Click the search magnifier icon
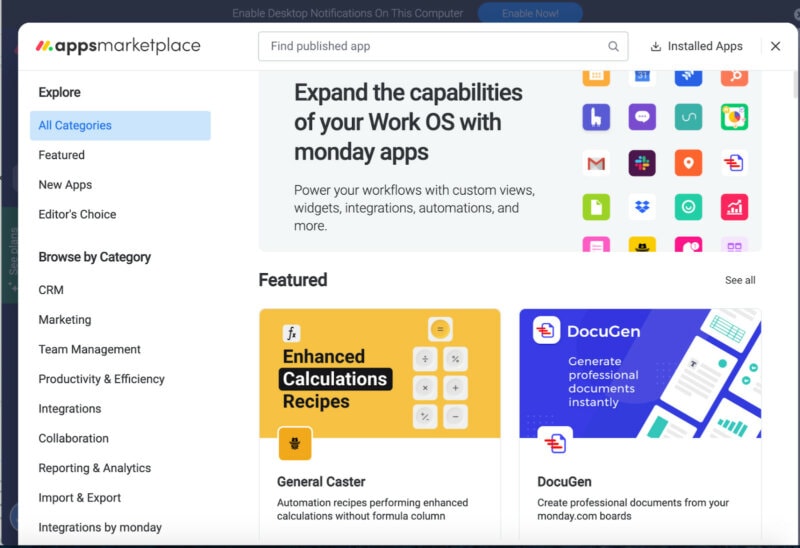The width and height of the screenshot is (800, 548). point(613,46)
